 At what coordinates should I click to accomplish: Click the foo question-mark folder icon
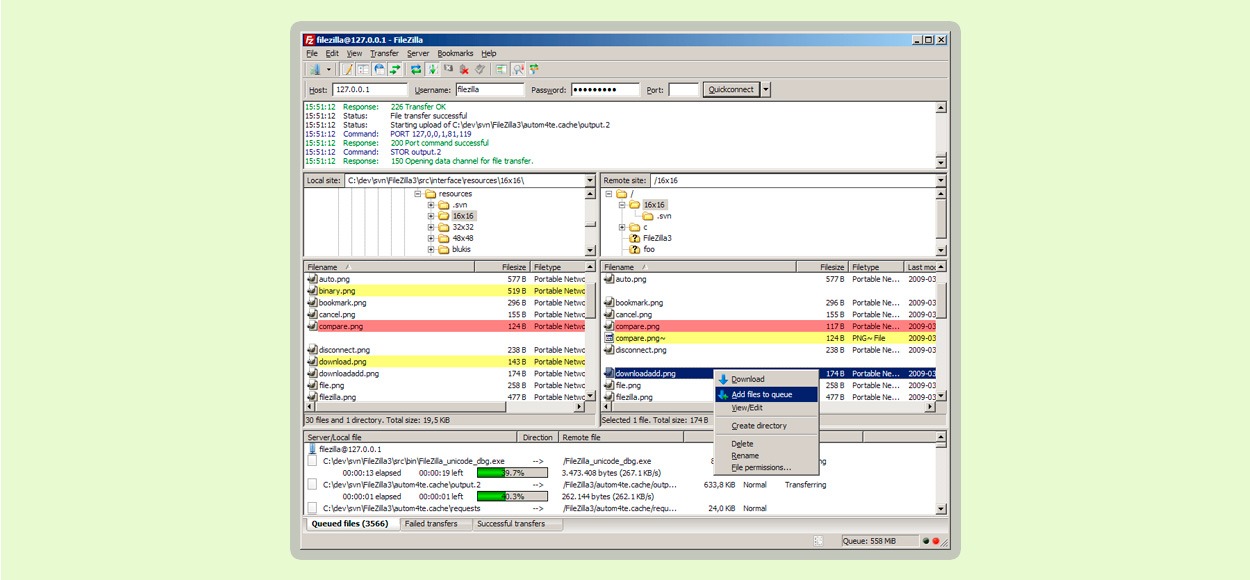[634, 250]
